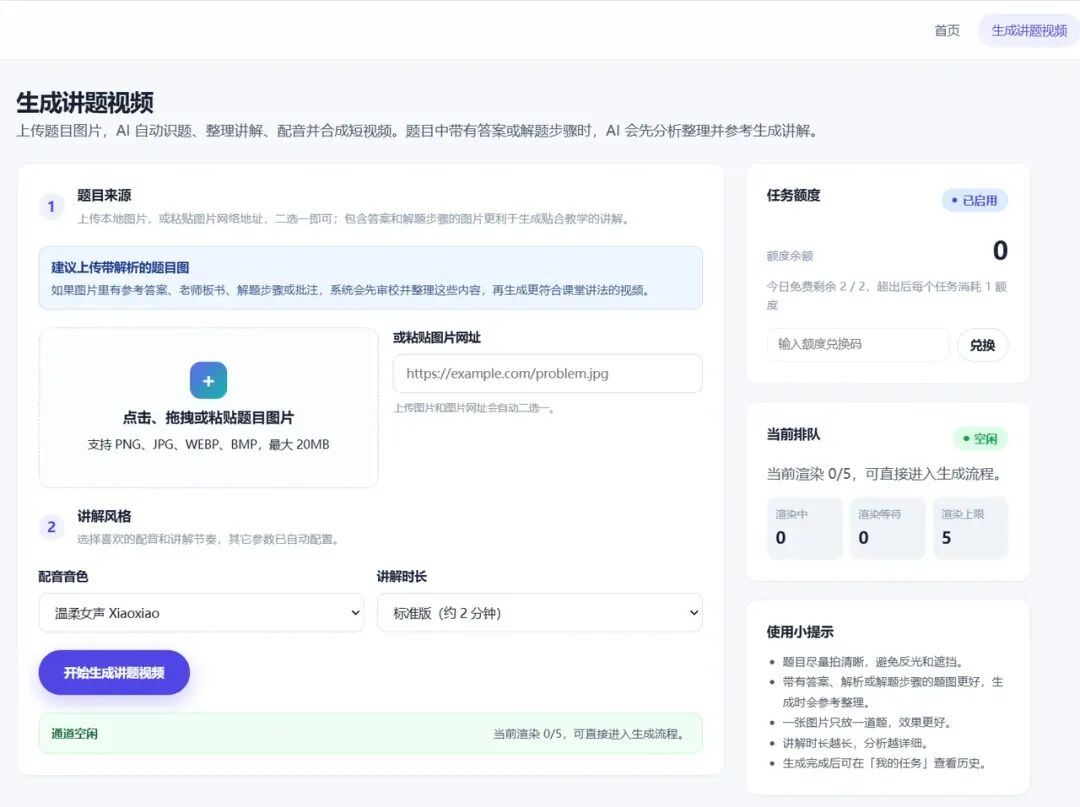Viewport: 1080px width, 807px height.
Task: Click the 渲染等待 count card
Action: [x=887, y=528]
